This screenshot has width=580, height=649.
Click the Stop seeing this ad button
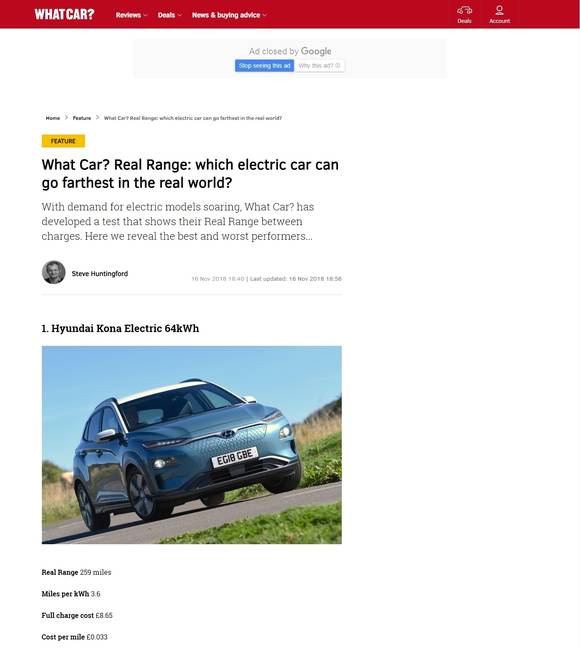tap(265, 66)
